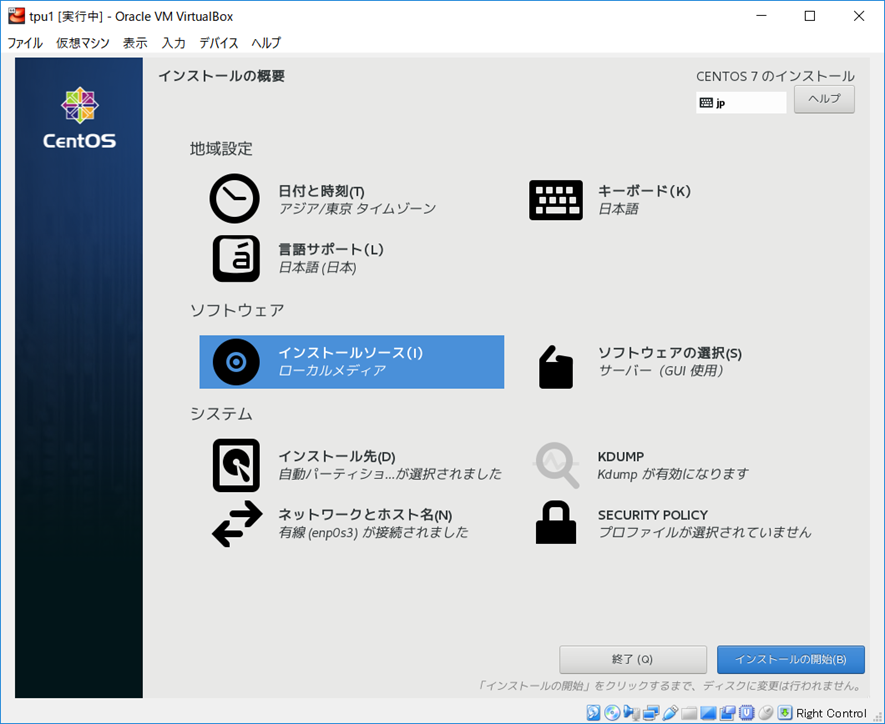Click the shared folders status bar icon
The height and width of the screenshot is (724, 885).
pos(689,713)
